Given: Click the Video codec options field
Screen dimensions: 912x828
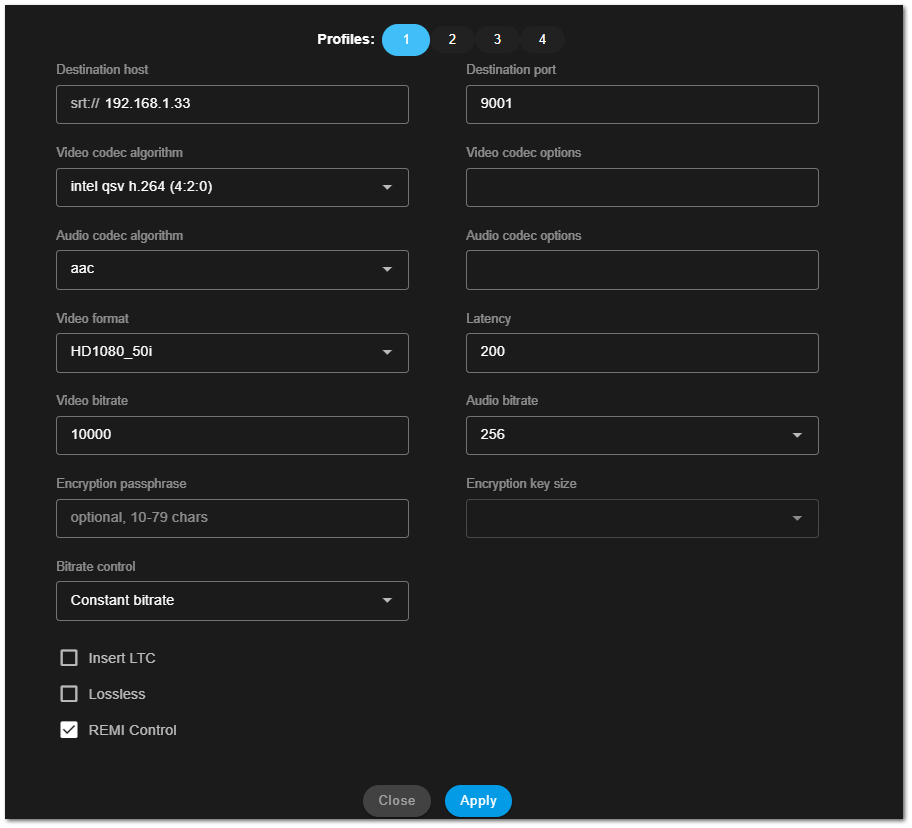Looking at the screenshot, I should tap(642, 187).
